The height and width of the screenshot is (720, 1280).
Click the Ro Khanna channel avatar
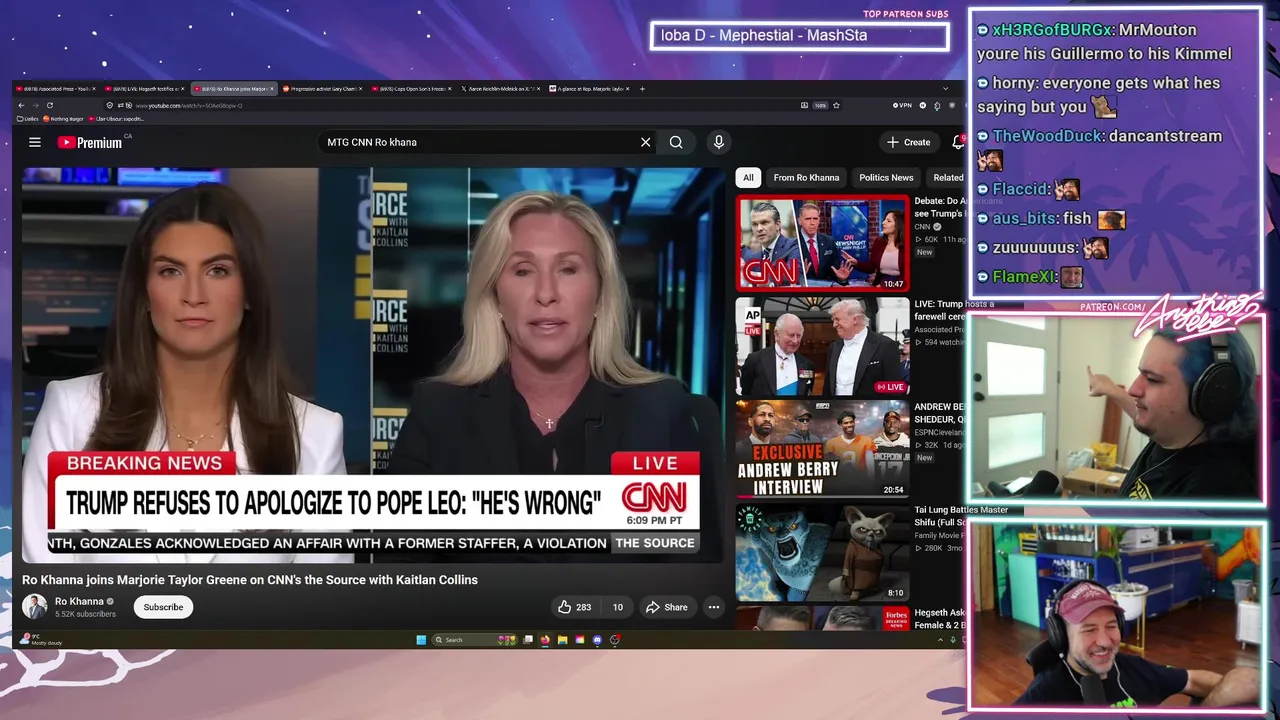(35, 607)
